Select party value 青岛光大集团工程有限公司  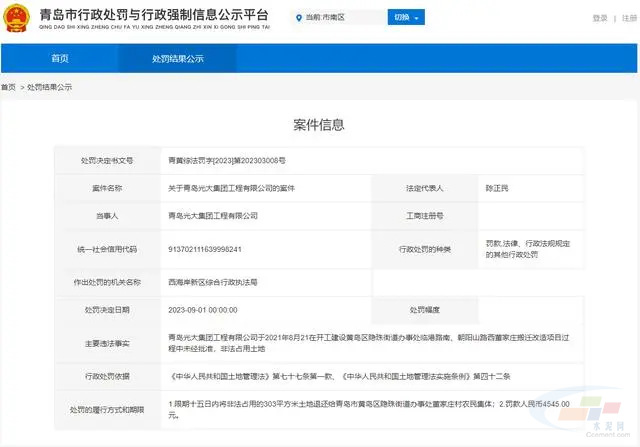tap(213, 216)
